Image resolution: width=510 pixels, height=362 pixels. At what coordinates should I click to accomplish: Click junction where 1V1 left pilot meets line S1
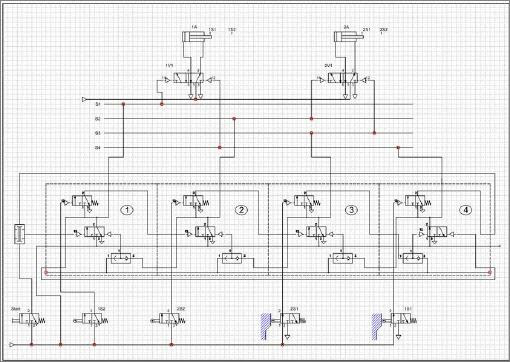pos(162,104)
